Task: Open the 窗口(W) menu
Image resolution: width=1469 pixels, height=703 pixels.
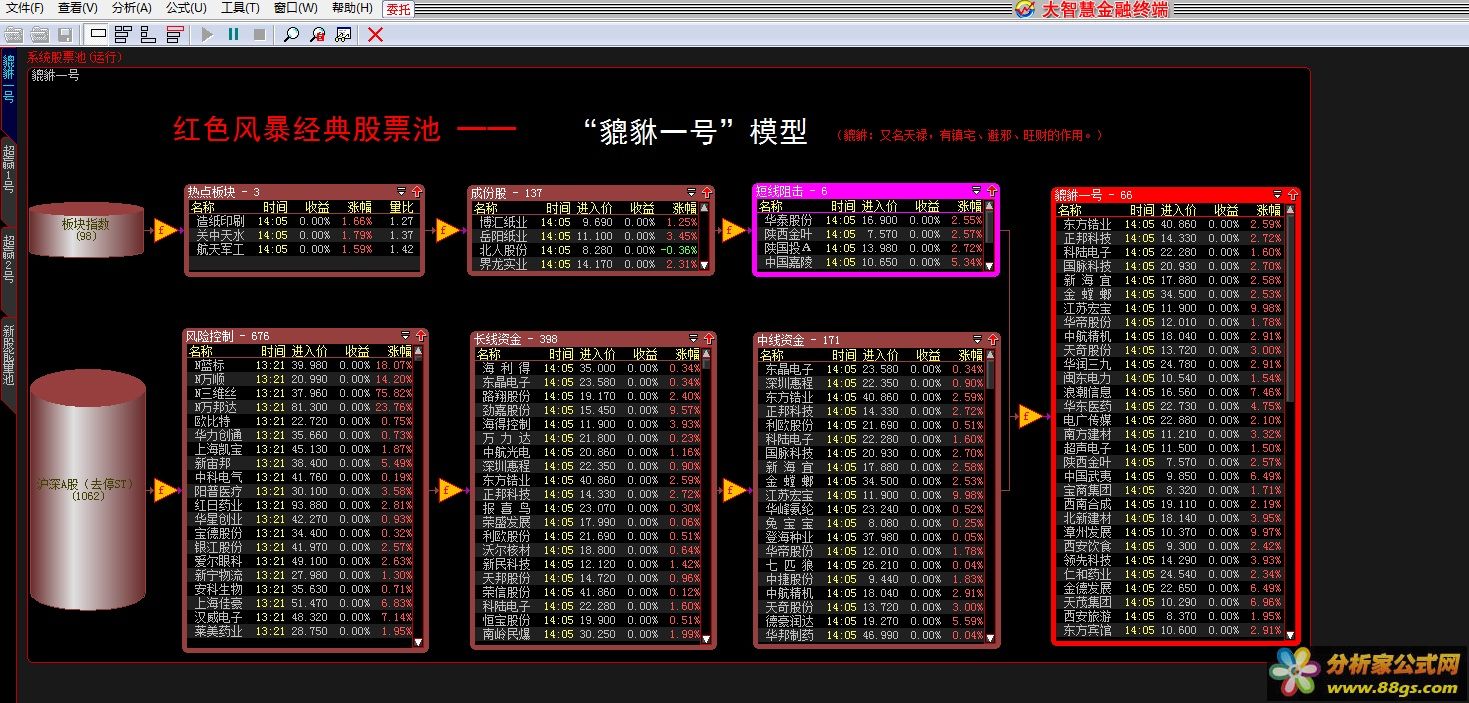Action: point(296,8)
